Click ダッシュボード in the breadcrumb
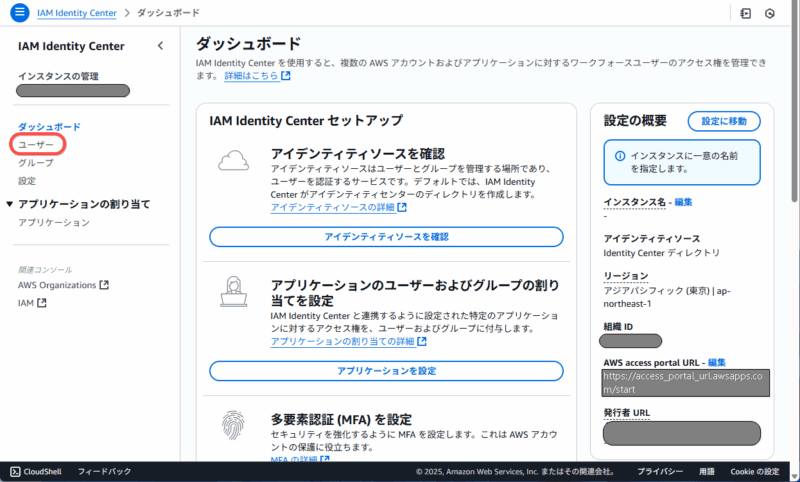Viewport: 800px width, 482px height. [x=168, y=13]
